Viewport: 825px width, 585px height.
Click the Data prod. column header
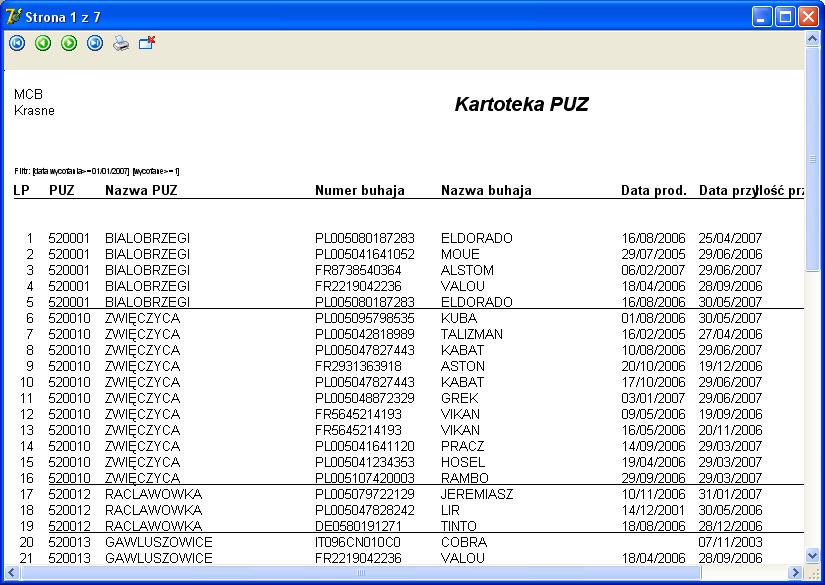[654, 190]
